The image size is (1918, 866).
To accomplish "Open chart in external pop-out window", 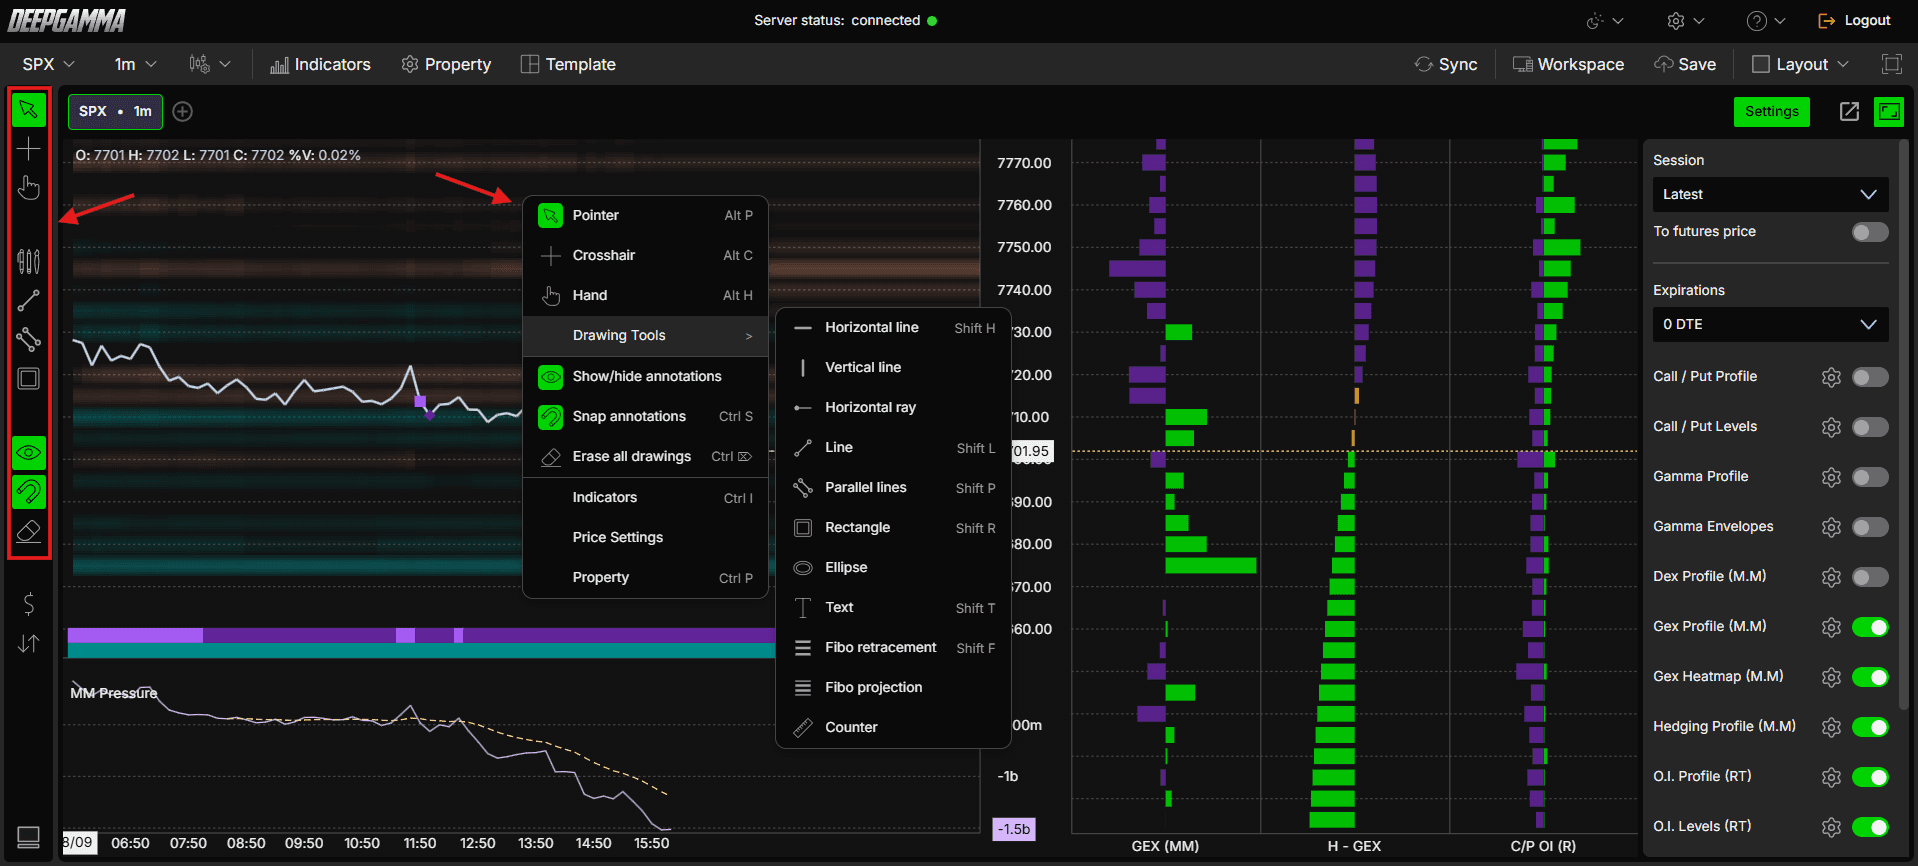I will pyautogui.click(x=1850, y=112).
